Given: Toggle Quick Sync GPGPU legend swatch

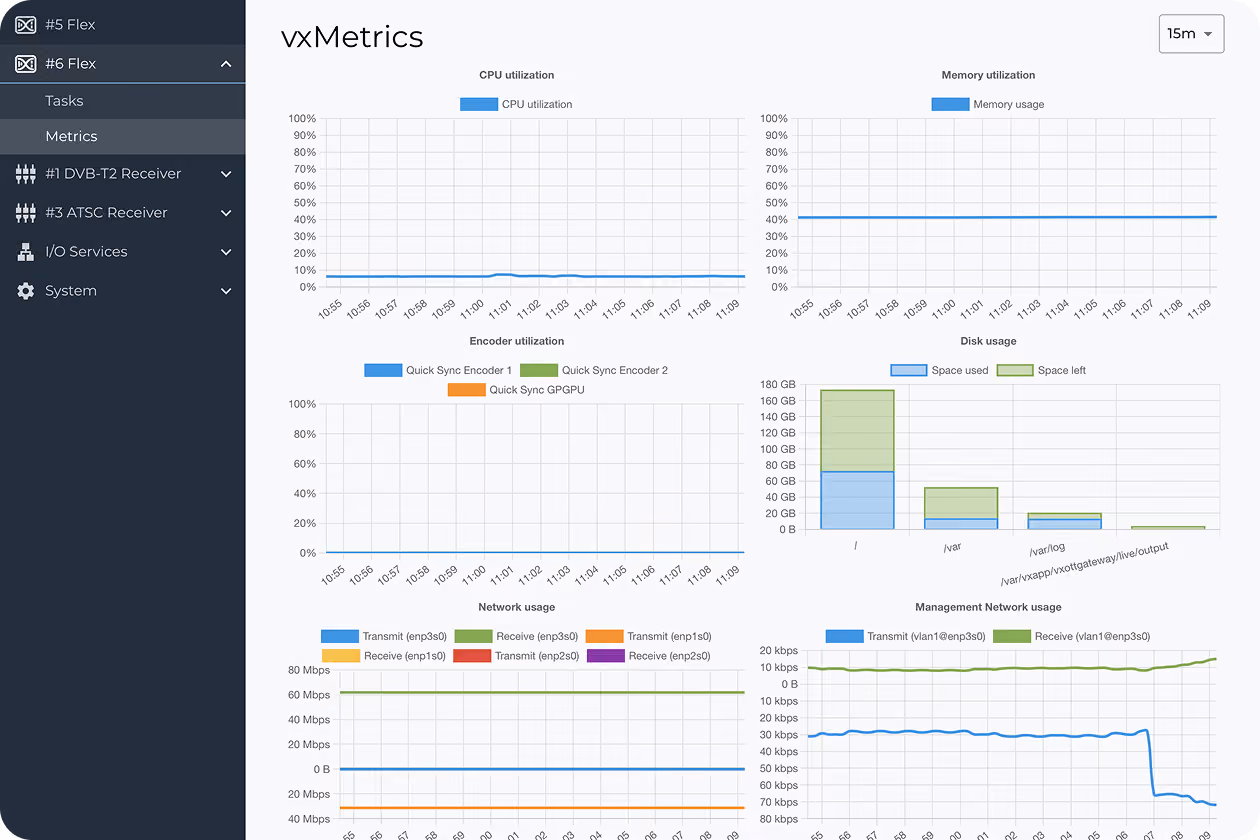Looking at the screenshot, I should pyautogui.click(x=466, y=390).
